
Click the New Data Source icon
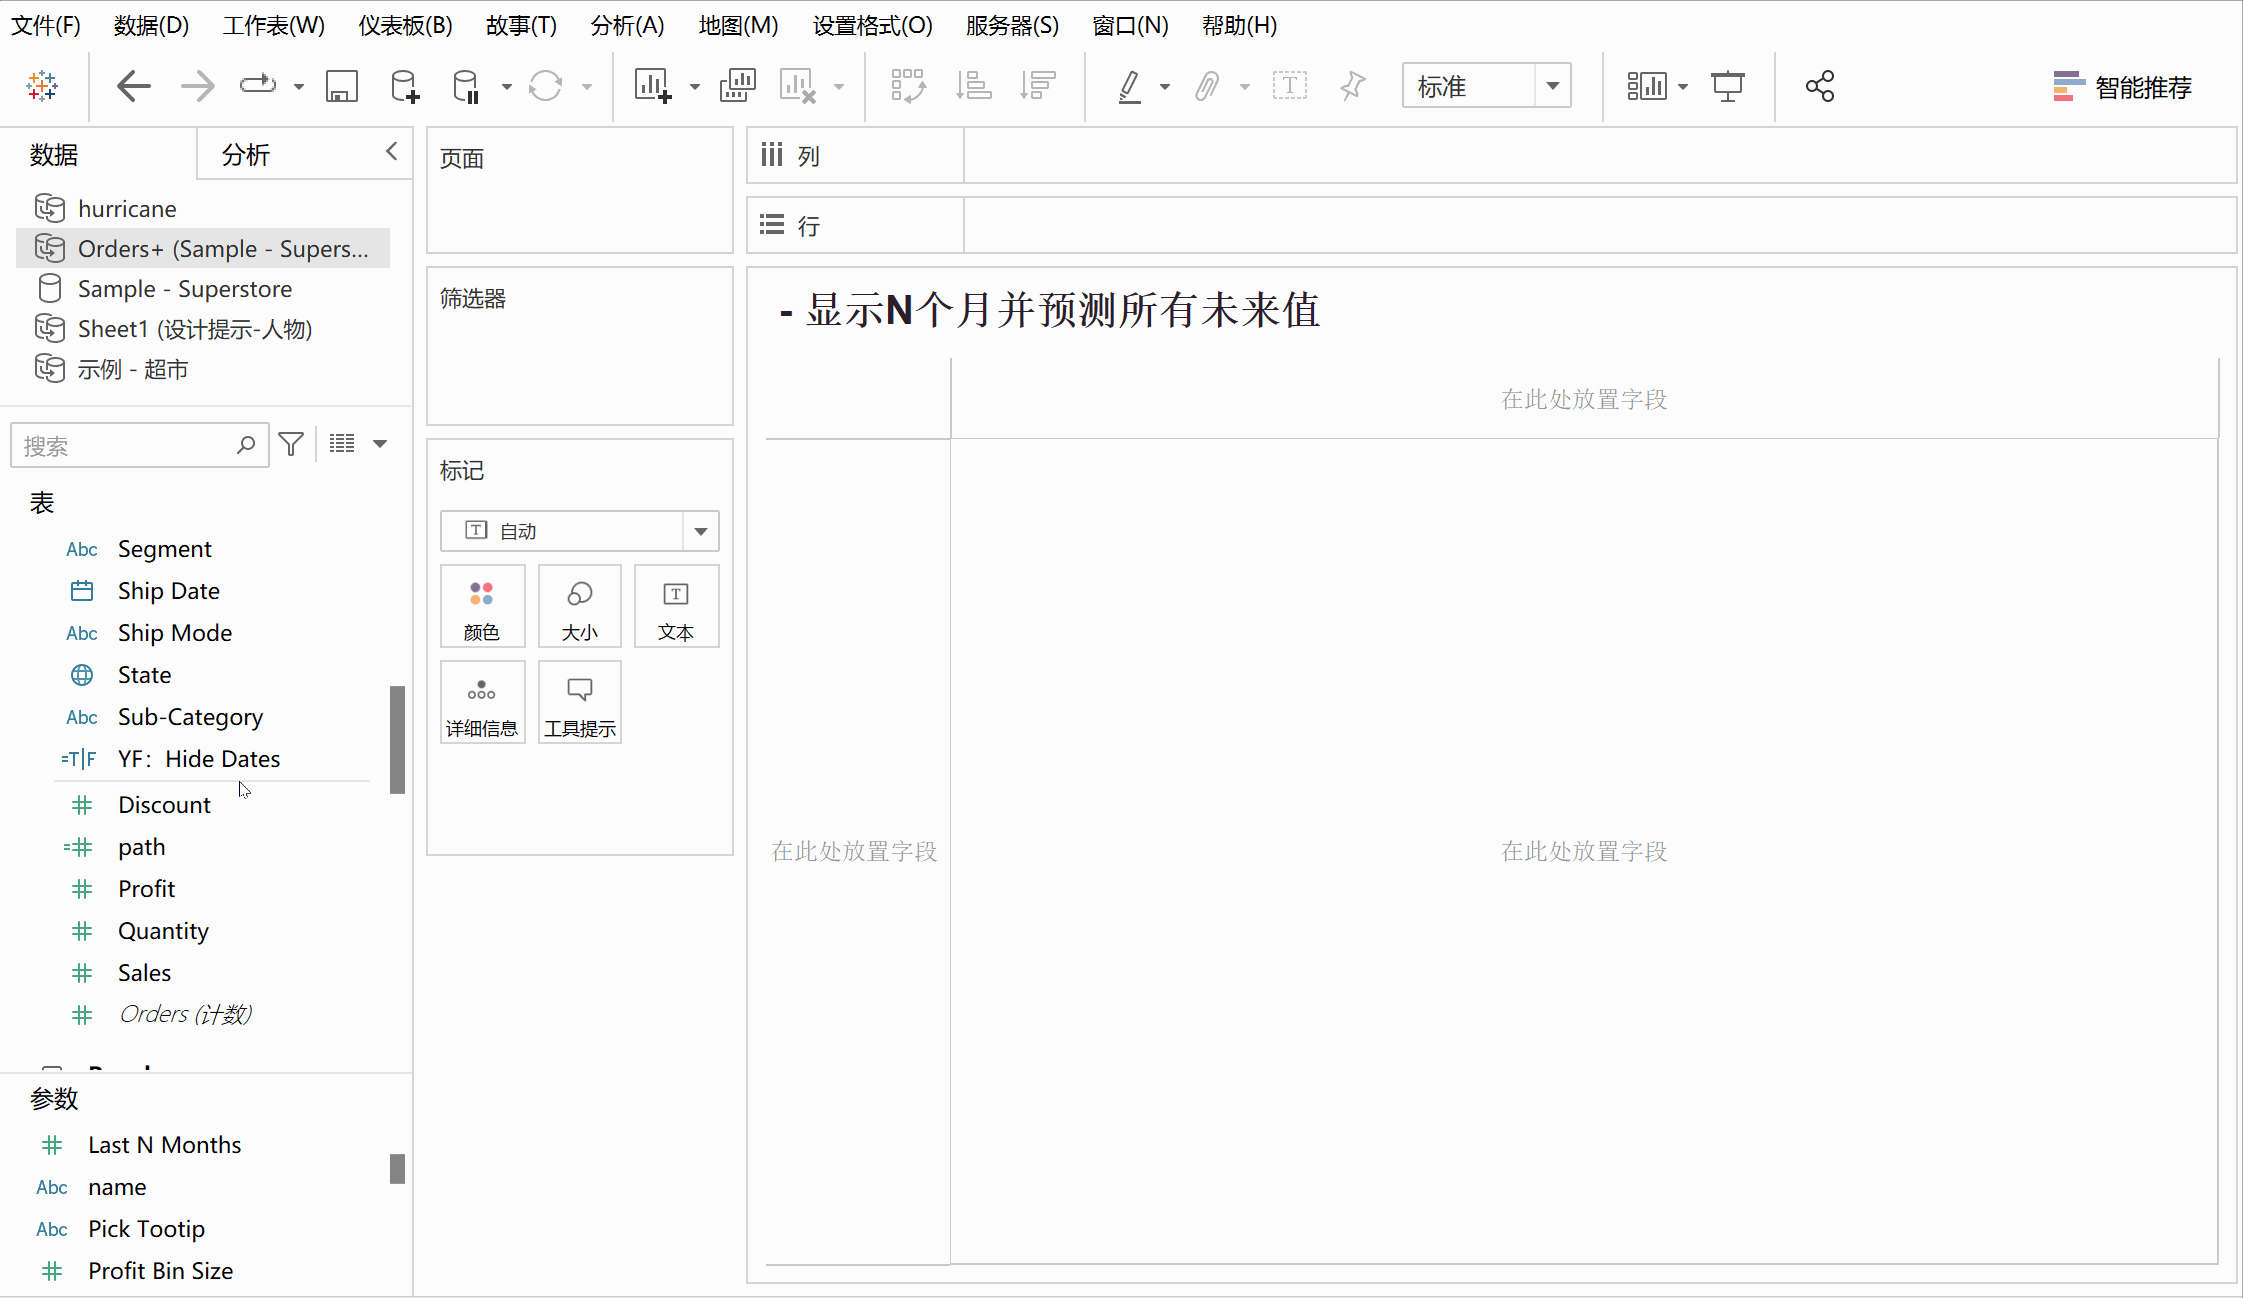pos(404,87)
